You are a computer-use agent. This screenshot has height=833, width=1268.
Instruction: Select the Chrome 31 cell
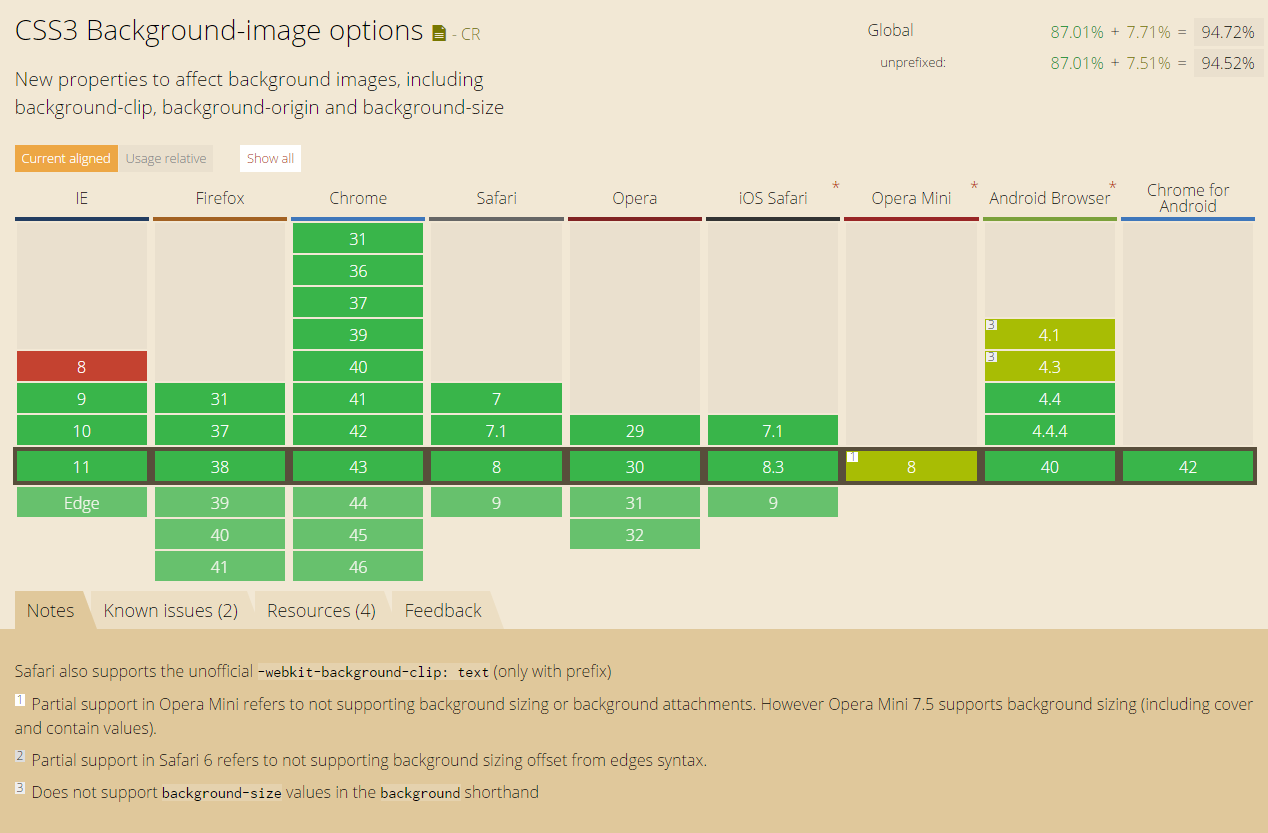pos(358,239)
